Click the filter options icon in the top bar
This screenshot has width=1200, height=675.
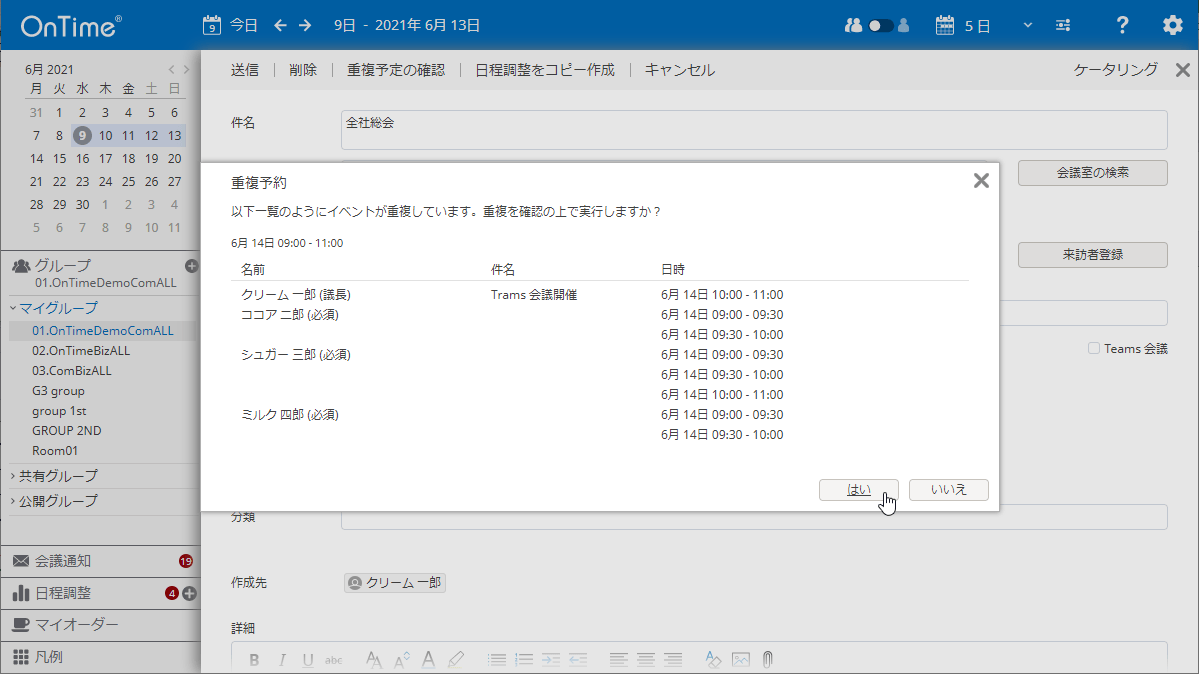coord(1062,25)
